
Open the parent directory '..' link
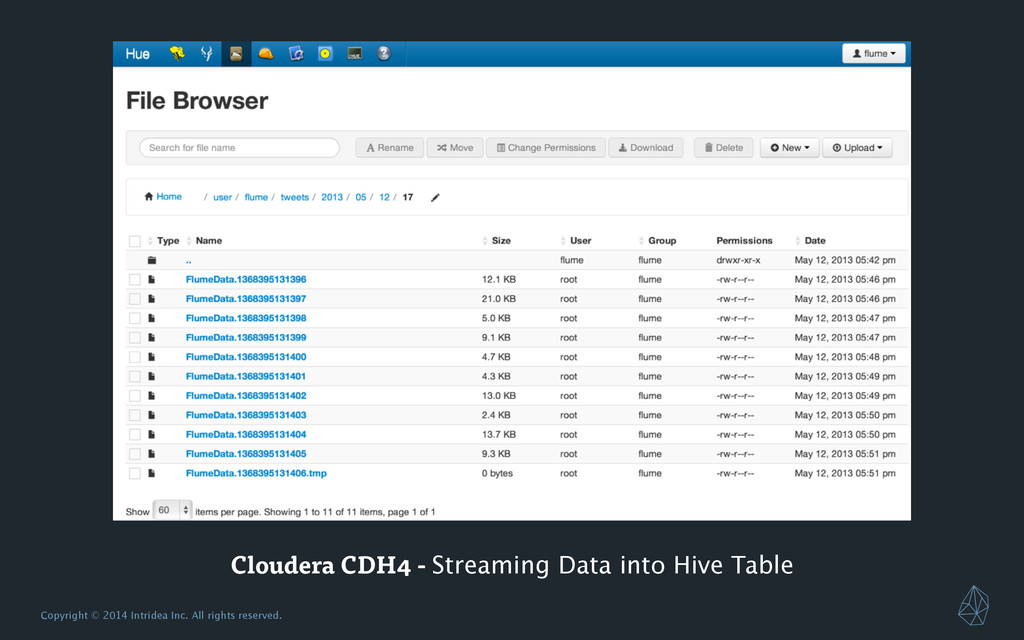tap(188, 261)
